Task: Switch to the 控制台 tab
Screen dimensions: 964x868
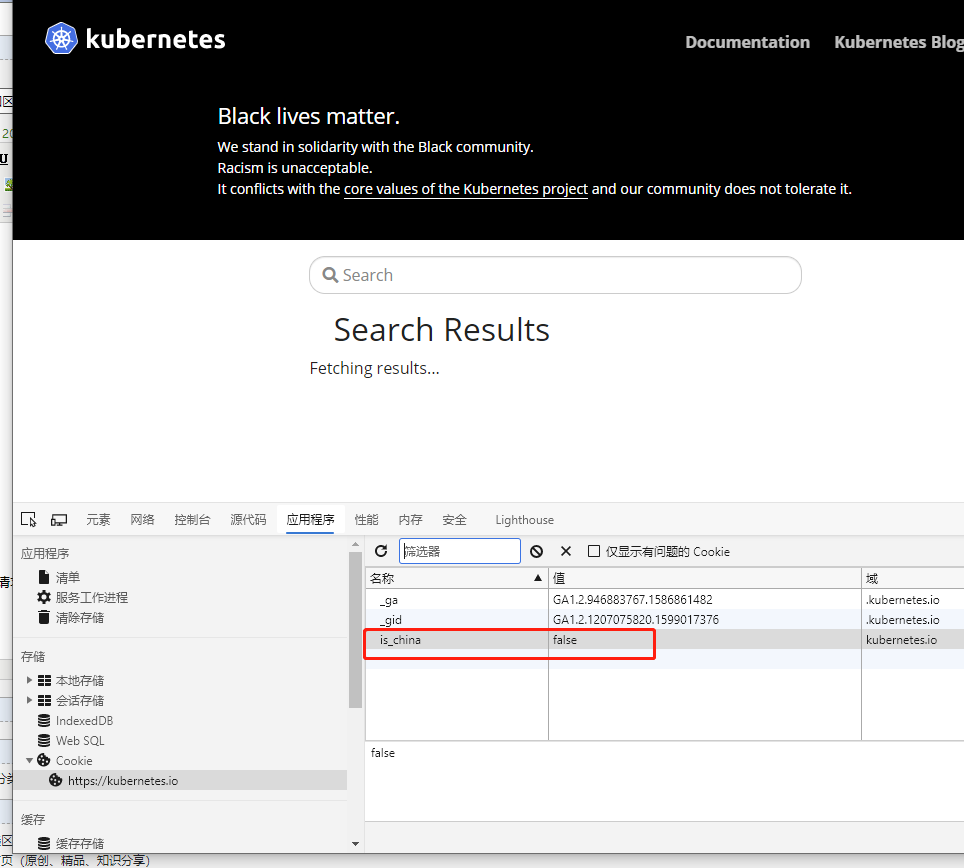Action: tap(192, 520)
